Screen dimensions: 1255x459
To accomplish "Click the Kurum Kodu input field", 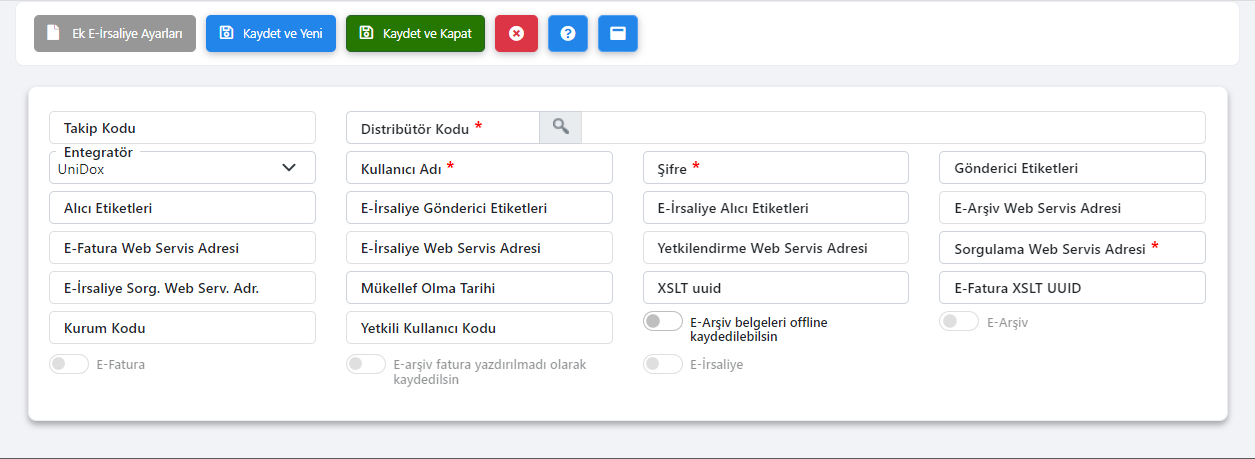I will pos(181,328).
